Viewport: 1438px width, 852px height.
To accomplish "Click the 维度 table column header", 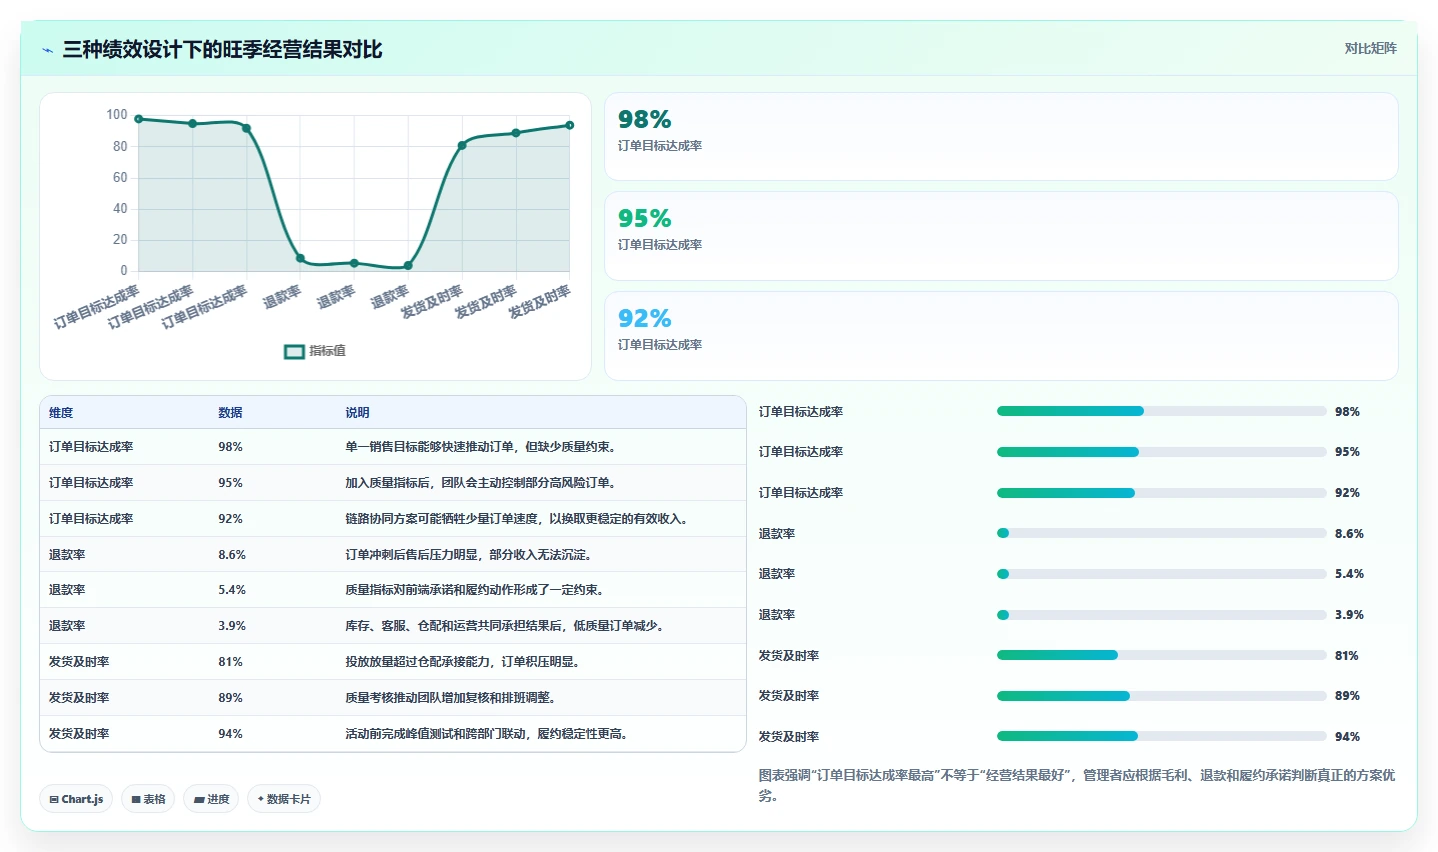I will pyautogui.click(x=61, y=413).
